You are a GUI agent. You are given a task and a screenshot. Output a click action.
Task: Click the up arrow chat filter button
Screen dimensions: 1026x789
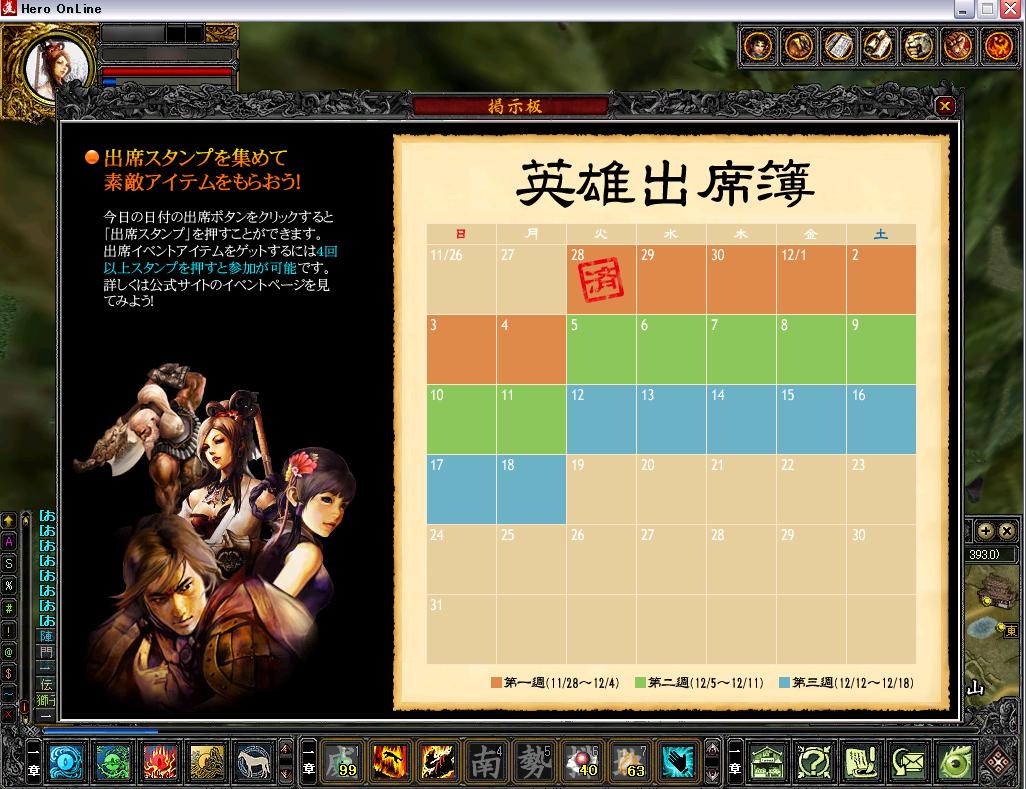(x=9, y=521)
